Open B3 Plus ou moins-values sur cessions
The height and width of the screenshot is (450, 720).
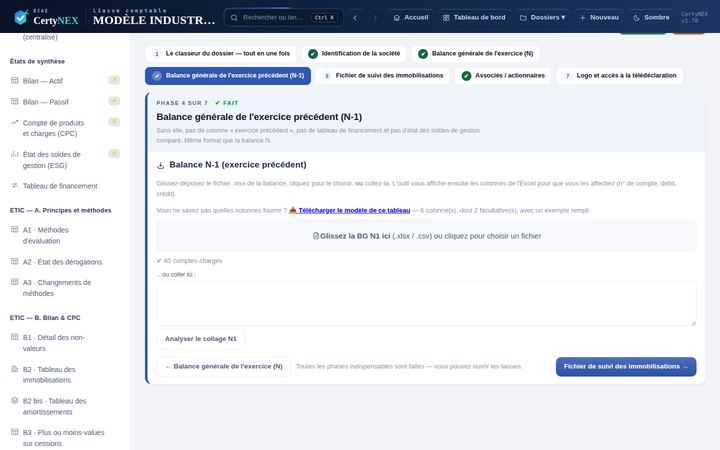(x=63, y=438)
